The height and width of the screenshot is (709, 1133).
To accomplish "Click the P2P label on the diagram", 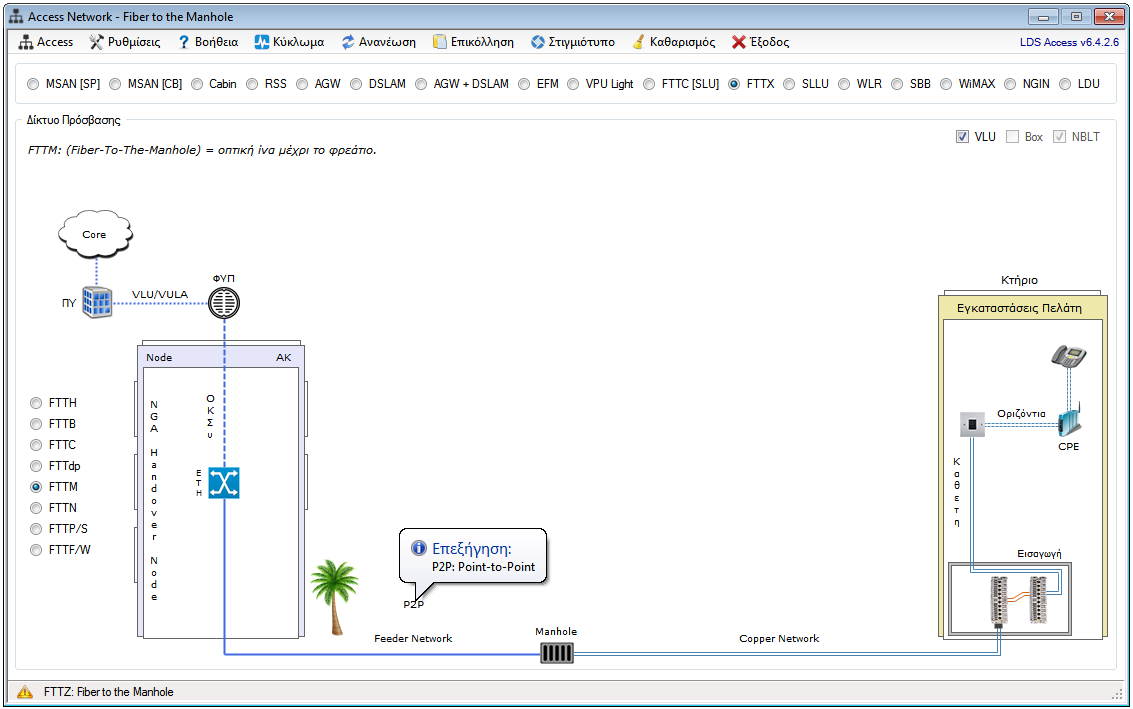I will 414,605.
